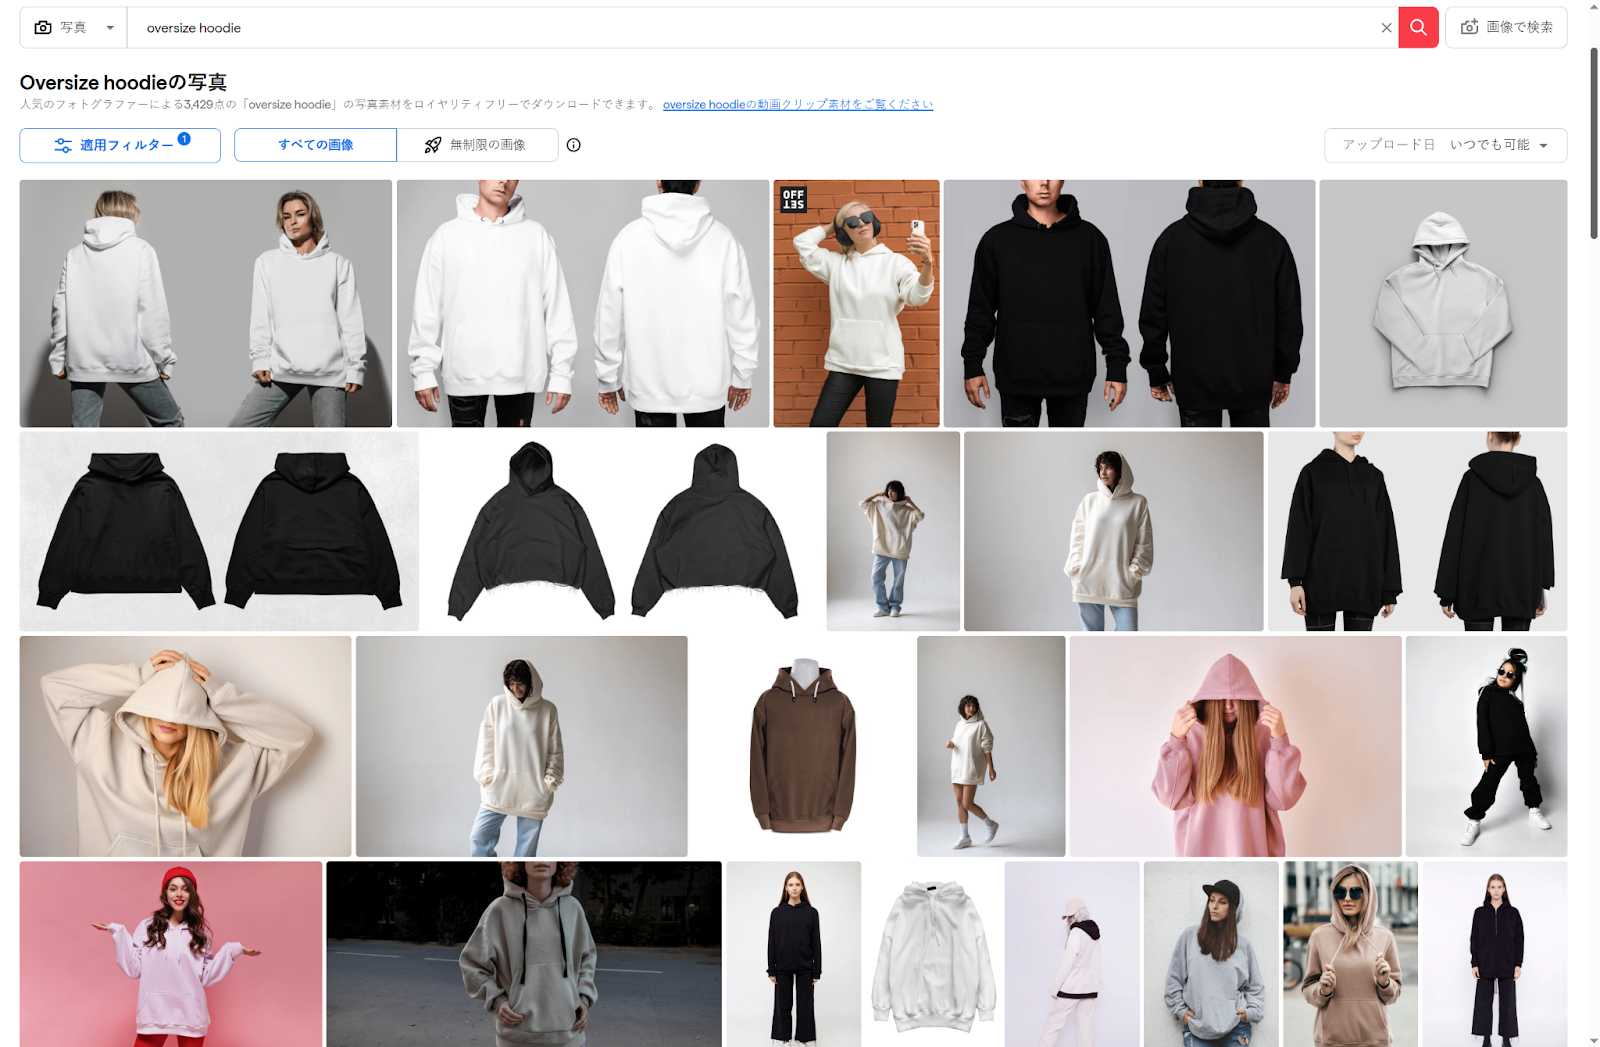Open the woman's black hoodie front-back studio photo
Image resolution: width=1600 pixels, height=1047 pixels.
pos(1417,531)
